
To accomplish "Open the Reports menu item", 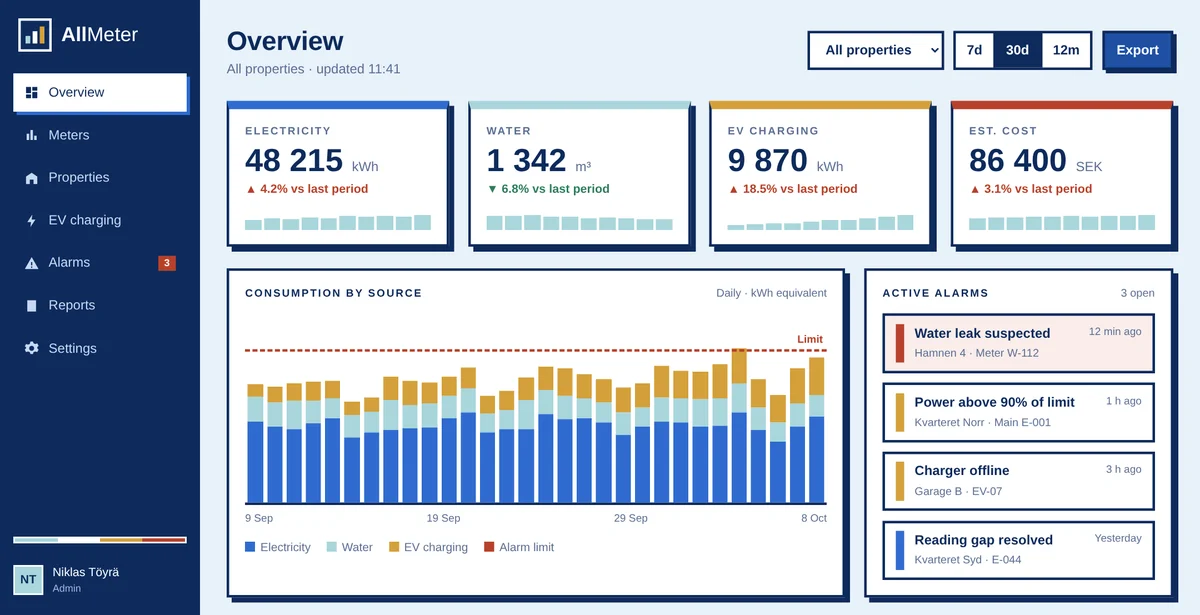I will pyautogui.click(x=100, y=306).
